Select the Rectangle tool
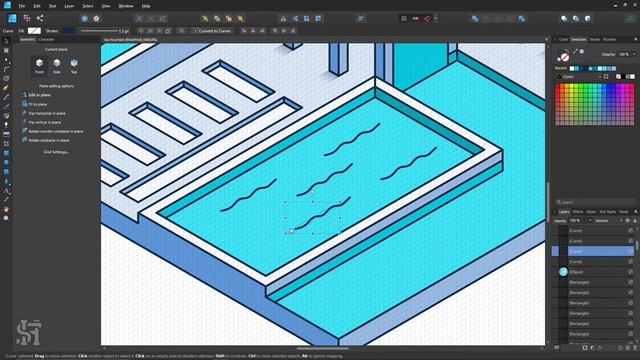640x360 pixels. click(6, 153)
